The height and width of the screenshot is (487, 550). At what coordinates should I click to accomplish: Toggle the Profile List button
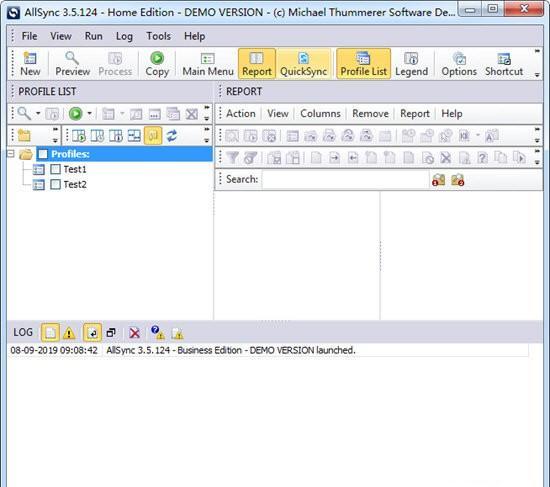pyautogui.click(x=363, y=64)
